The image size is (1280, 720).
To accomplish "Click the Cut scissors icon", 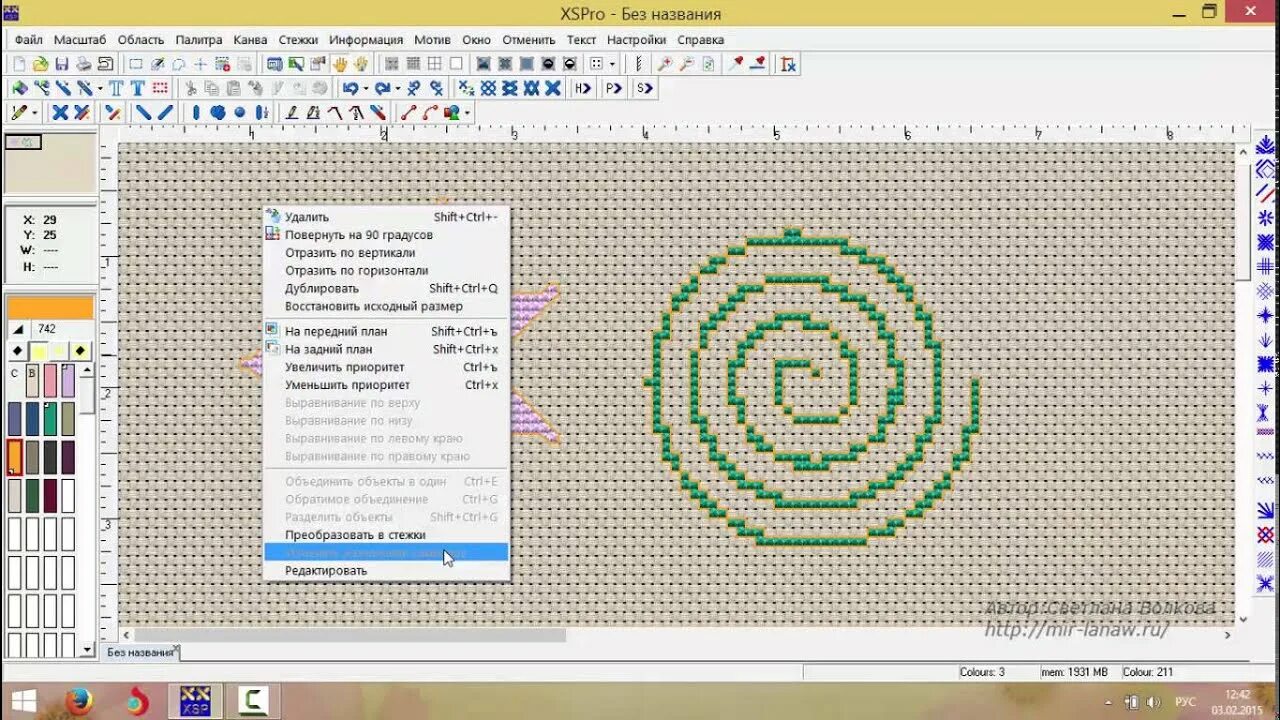I will (x=190, y=88).
